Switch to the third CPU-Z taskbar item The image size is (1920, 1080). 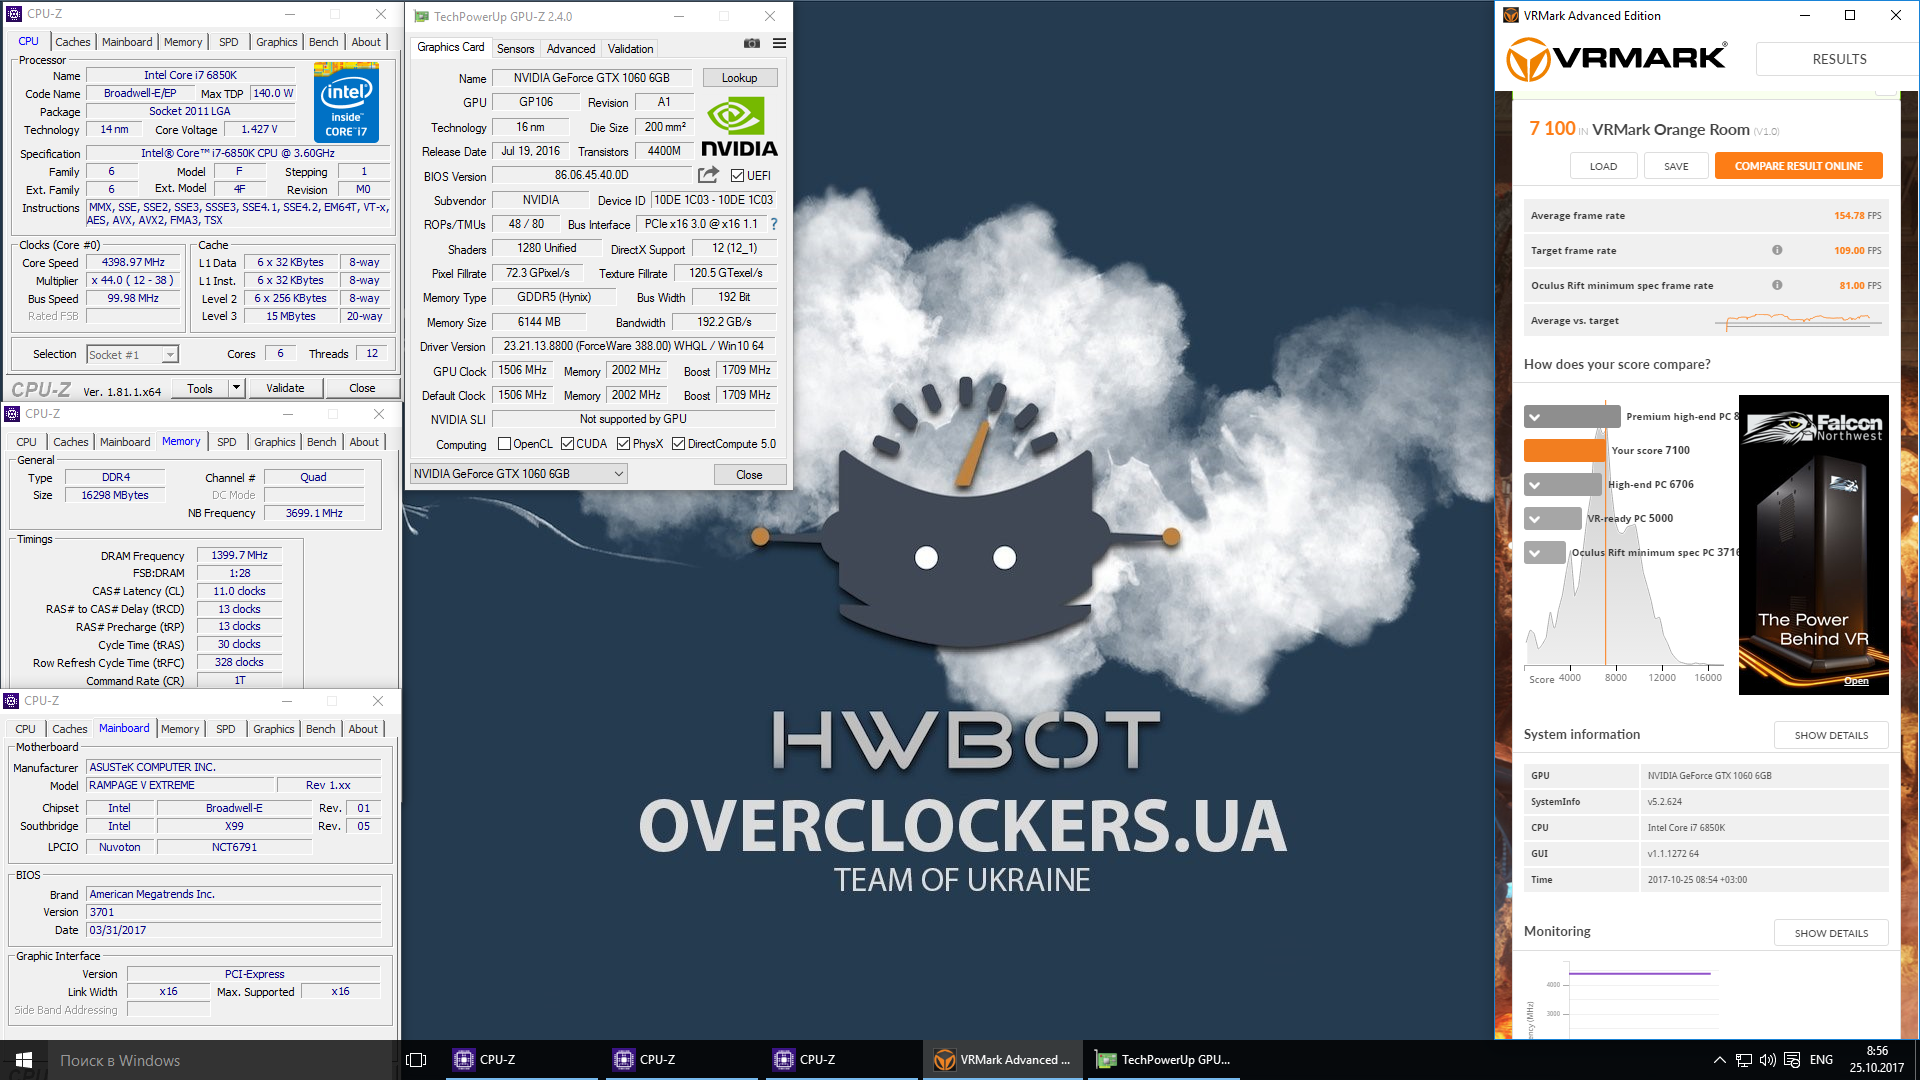pos(841,1060)
